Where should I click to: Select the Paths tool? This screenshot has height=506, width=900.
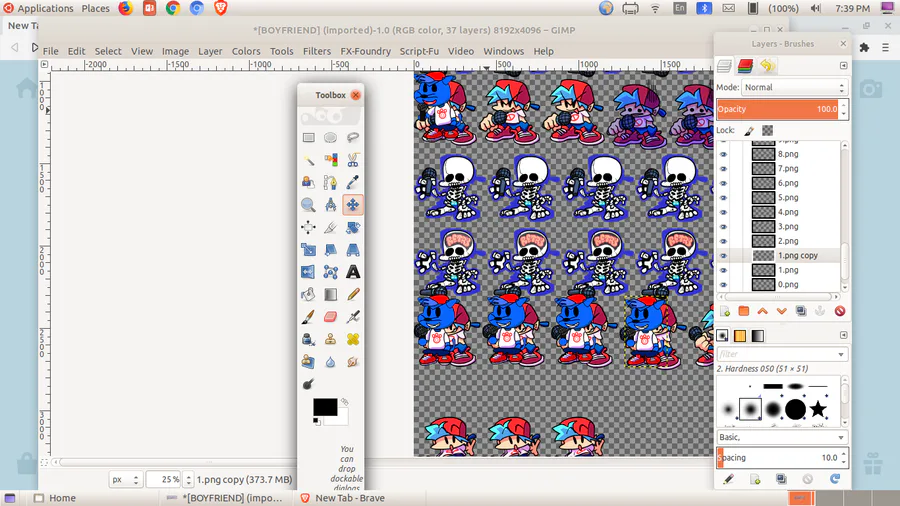(x=330, y=182)
